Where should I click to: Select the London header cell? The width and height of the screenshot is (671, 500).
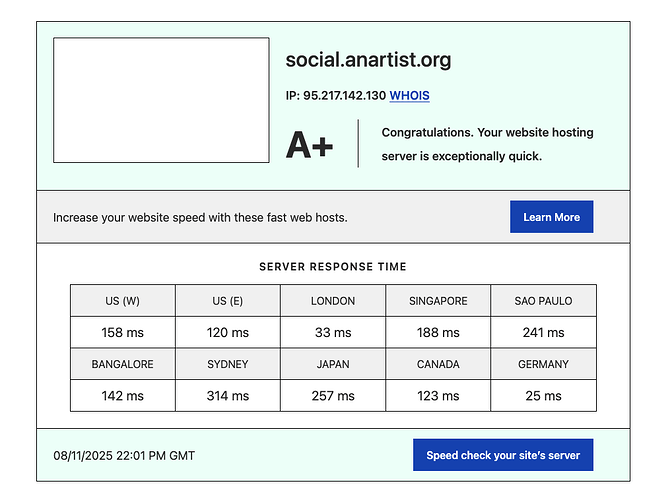pos(333,301)
